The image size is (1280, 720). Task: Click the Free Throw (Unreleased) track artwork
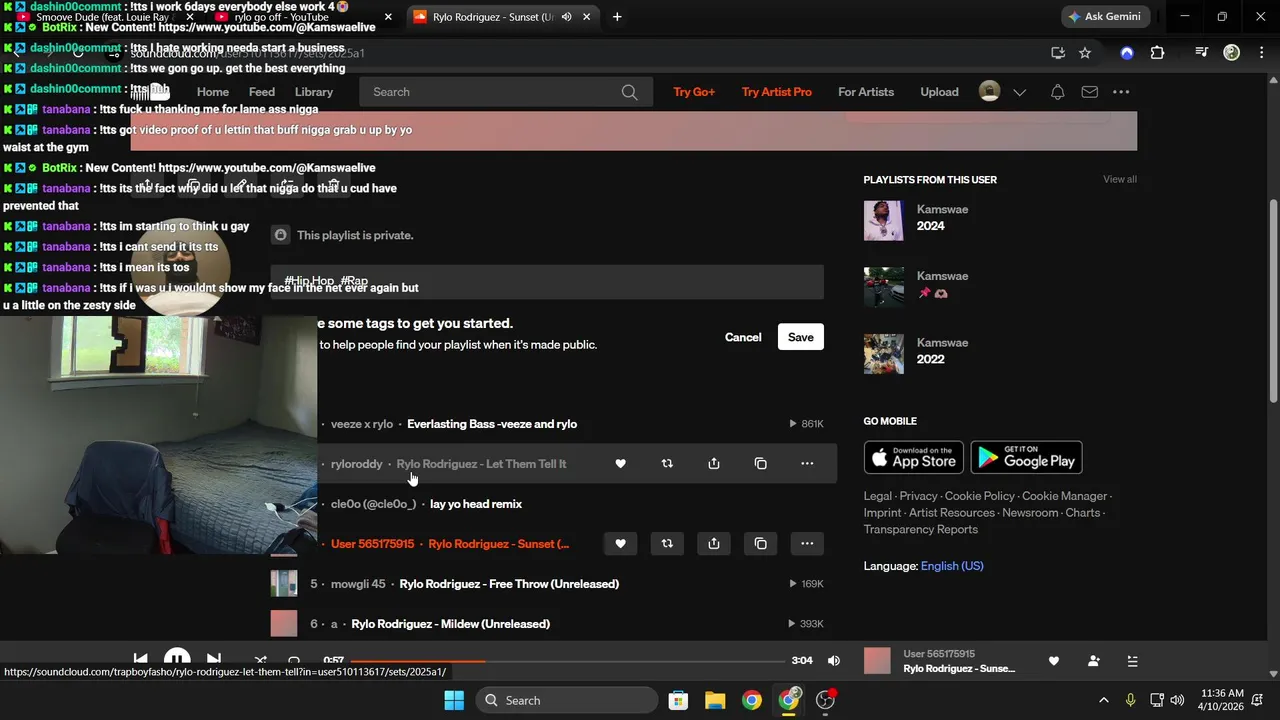(284, 584)
